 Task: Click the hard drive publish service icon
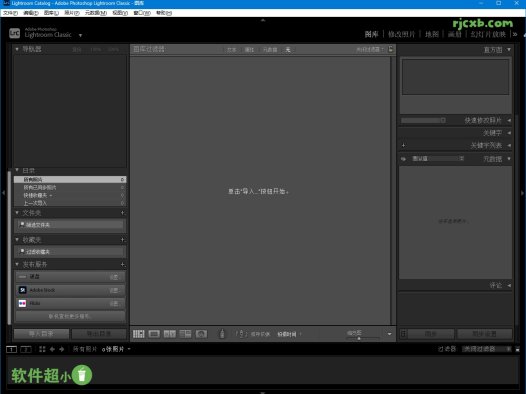pos(22,277)
